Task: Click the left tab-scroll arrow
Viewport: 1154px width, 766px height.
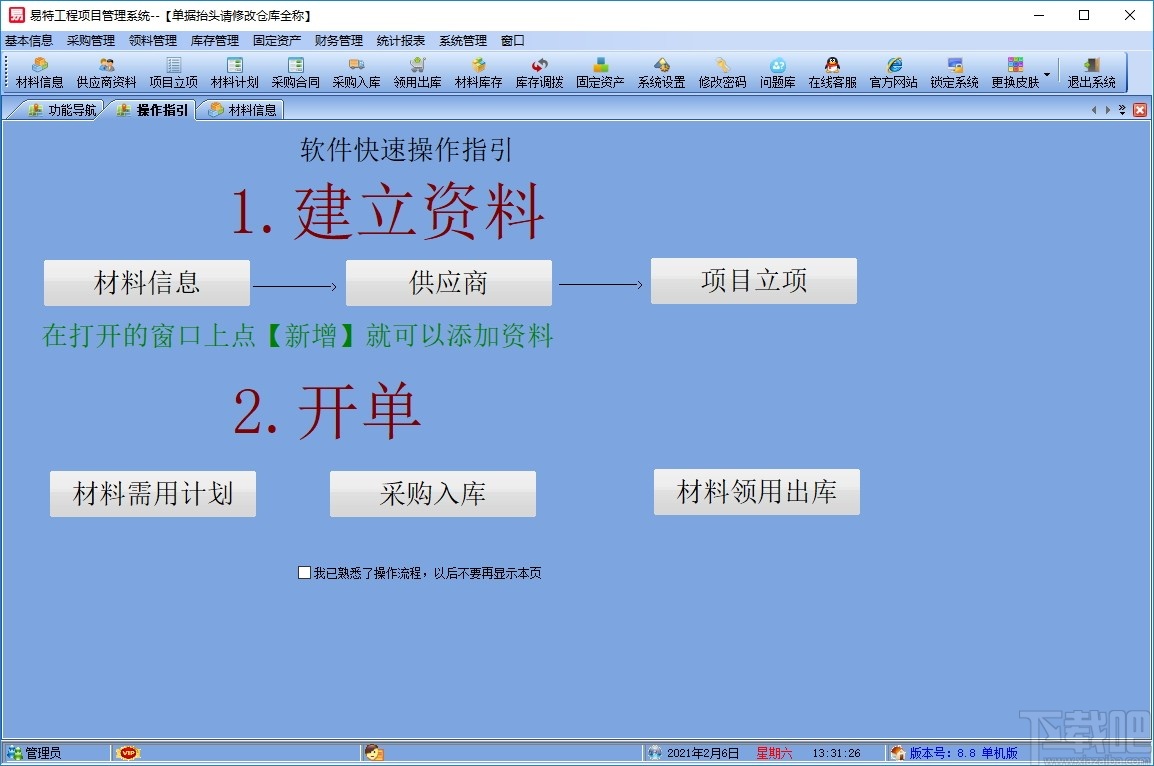Action: (1095, 110)
